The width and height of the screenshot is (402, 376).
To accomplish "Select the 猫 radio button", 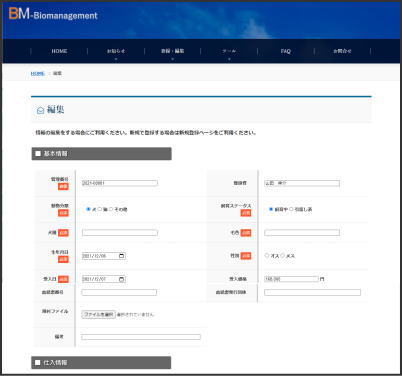I will tap(100, 209).
